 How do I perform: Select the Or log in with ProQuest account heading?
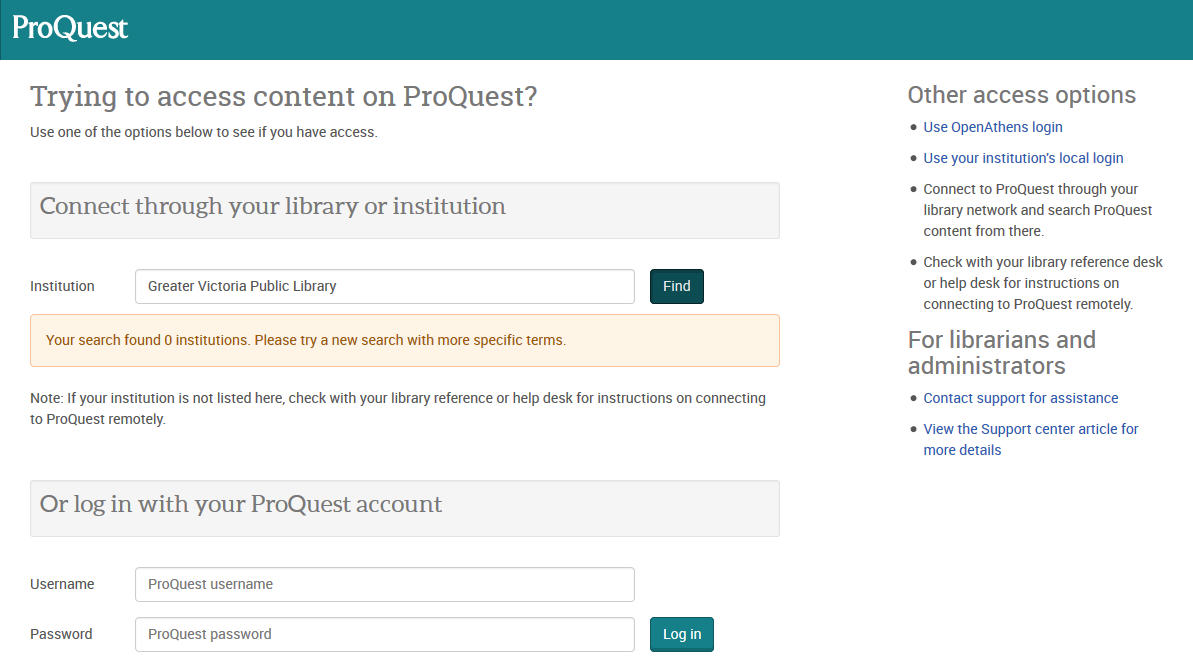point(240,504)
